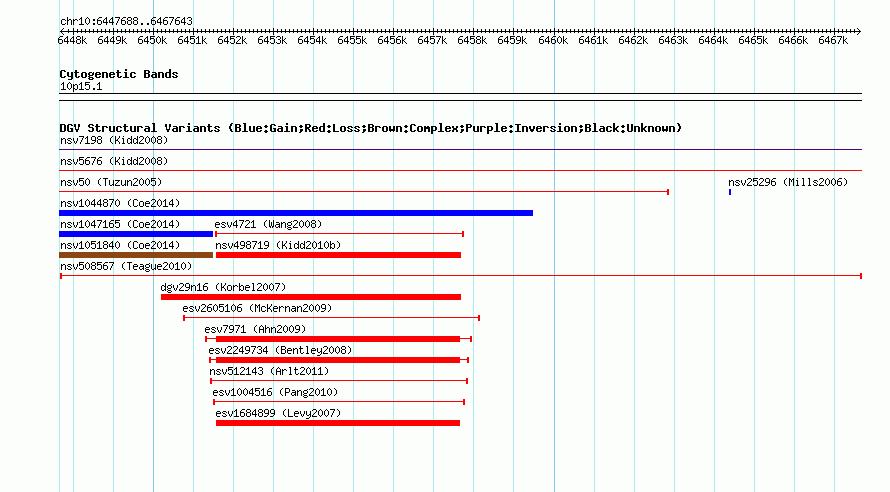Click the small blue nsv25296 gain marker
Image resolution: width=890 pixels, height=492 pixels.
point(730,192)
